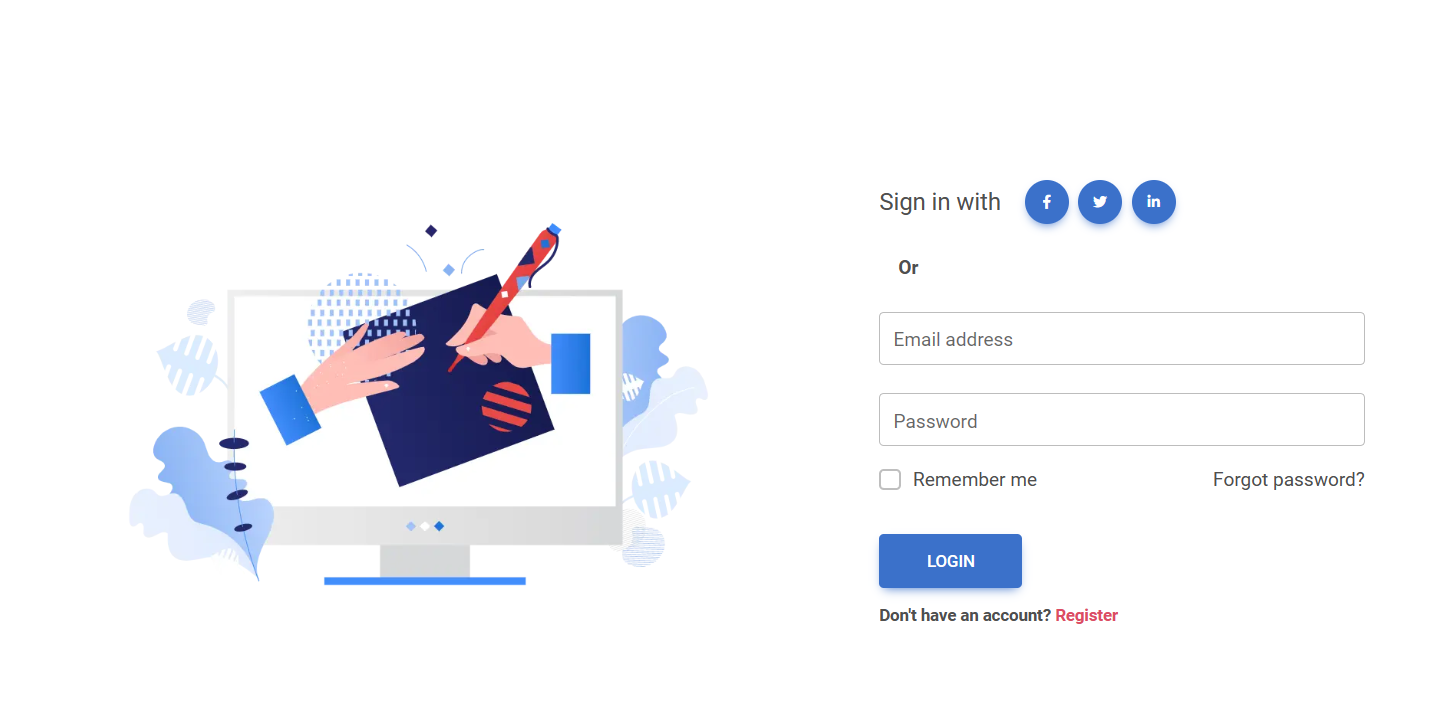Click the blue monitor stand base

(425, 581)
